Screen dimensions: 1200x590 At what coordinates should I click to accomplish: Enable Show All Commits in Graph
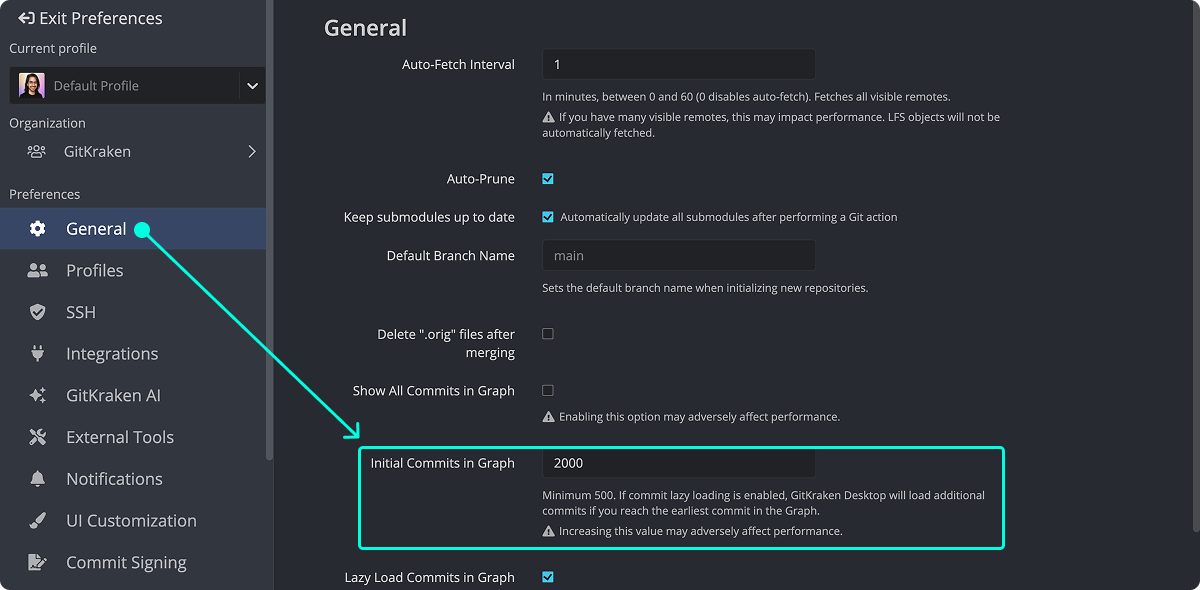click(x=548, y=390)
